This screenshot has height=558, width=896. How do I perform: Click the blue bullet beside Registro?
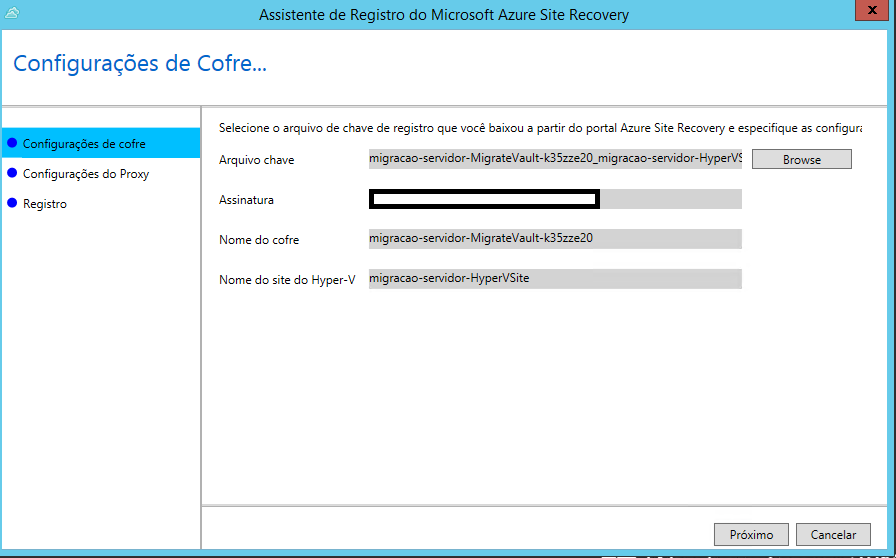tap(12, 204)
